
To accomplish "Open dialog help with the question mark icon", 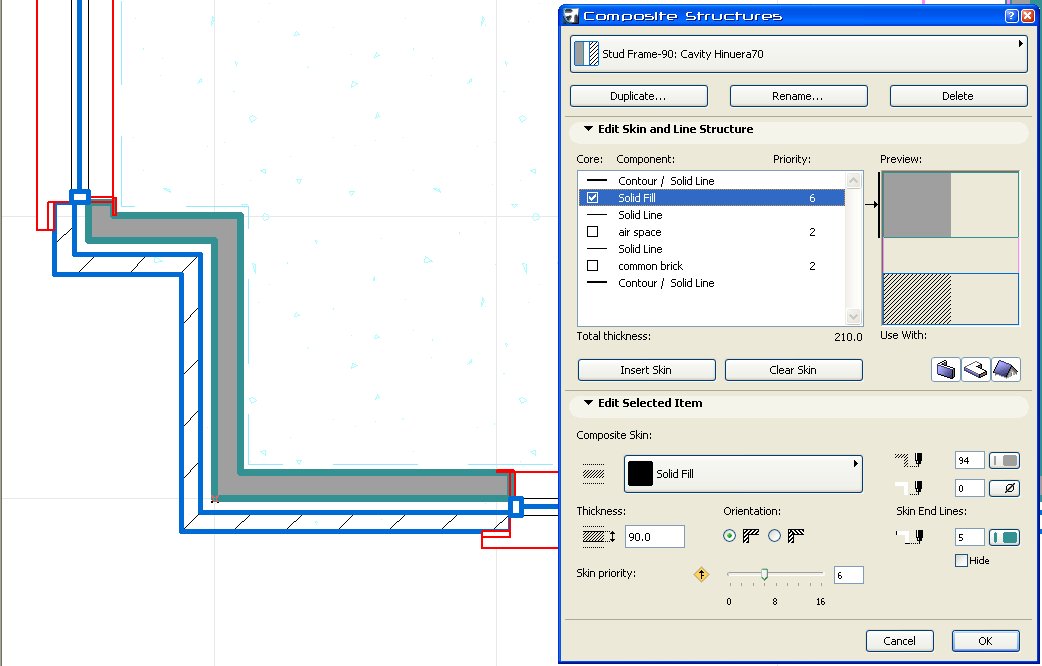I will click(x=1010, y=14).
